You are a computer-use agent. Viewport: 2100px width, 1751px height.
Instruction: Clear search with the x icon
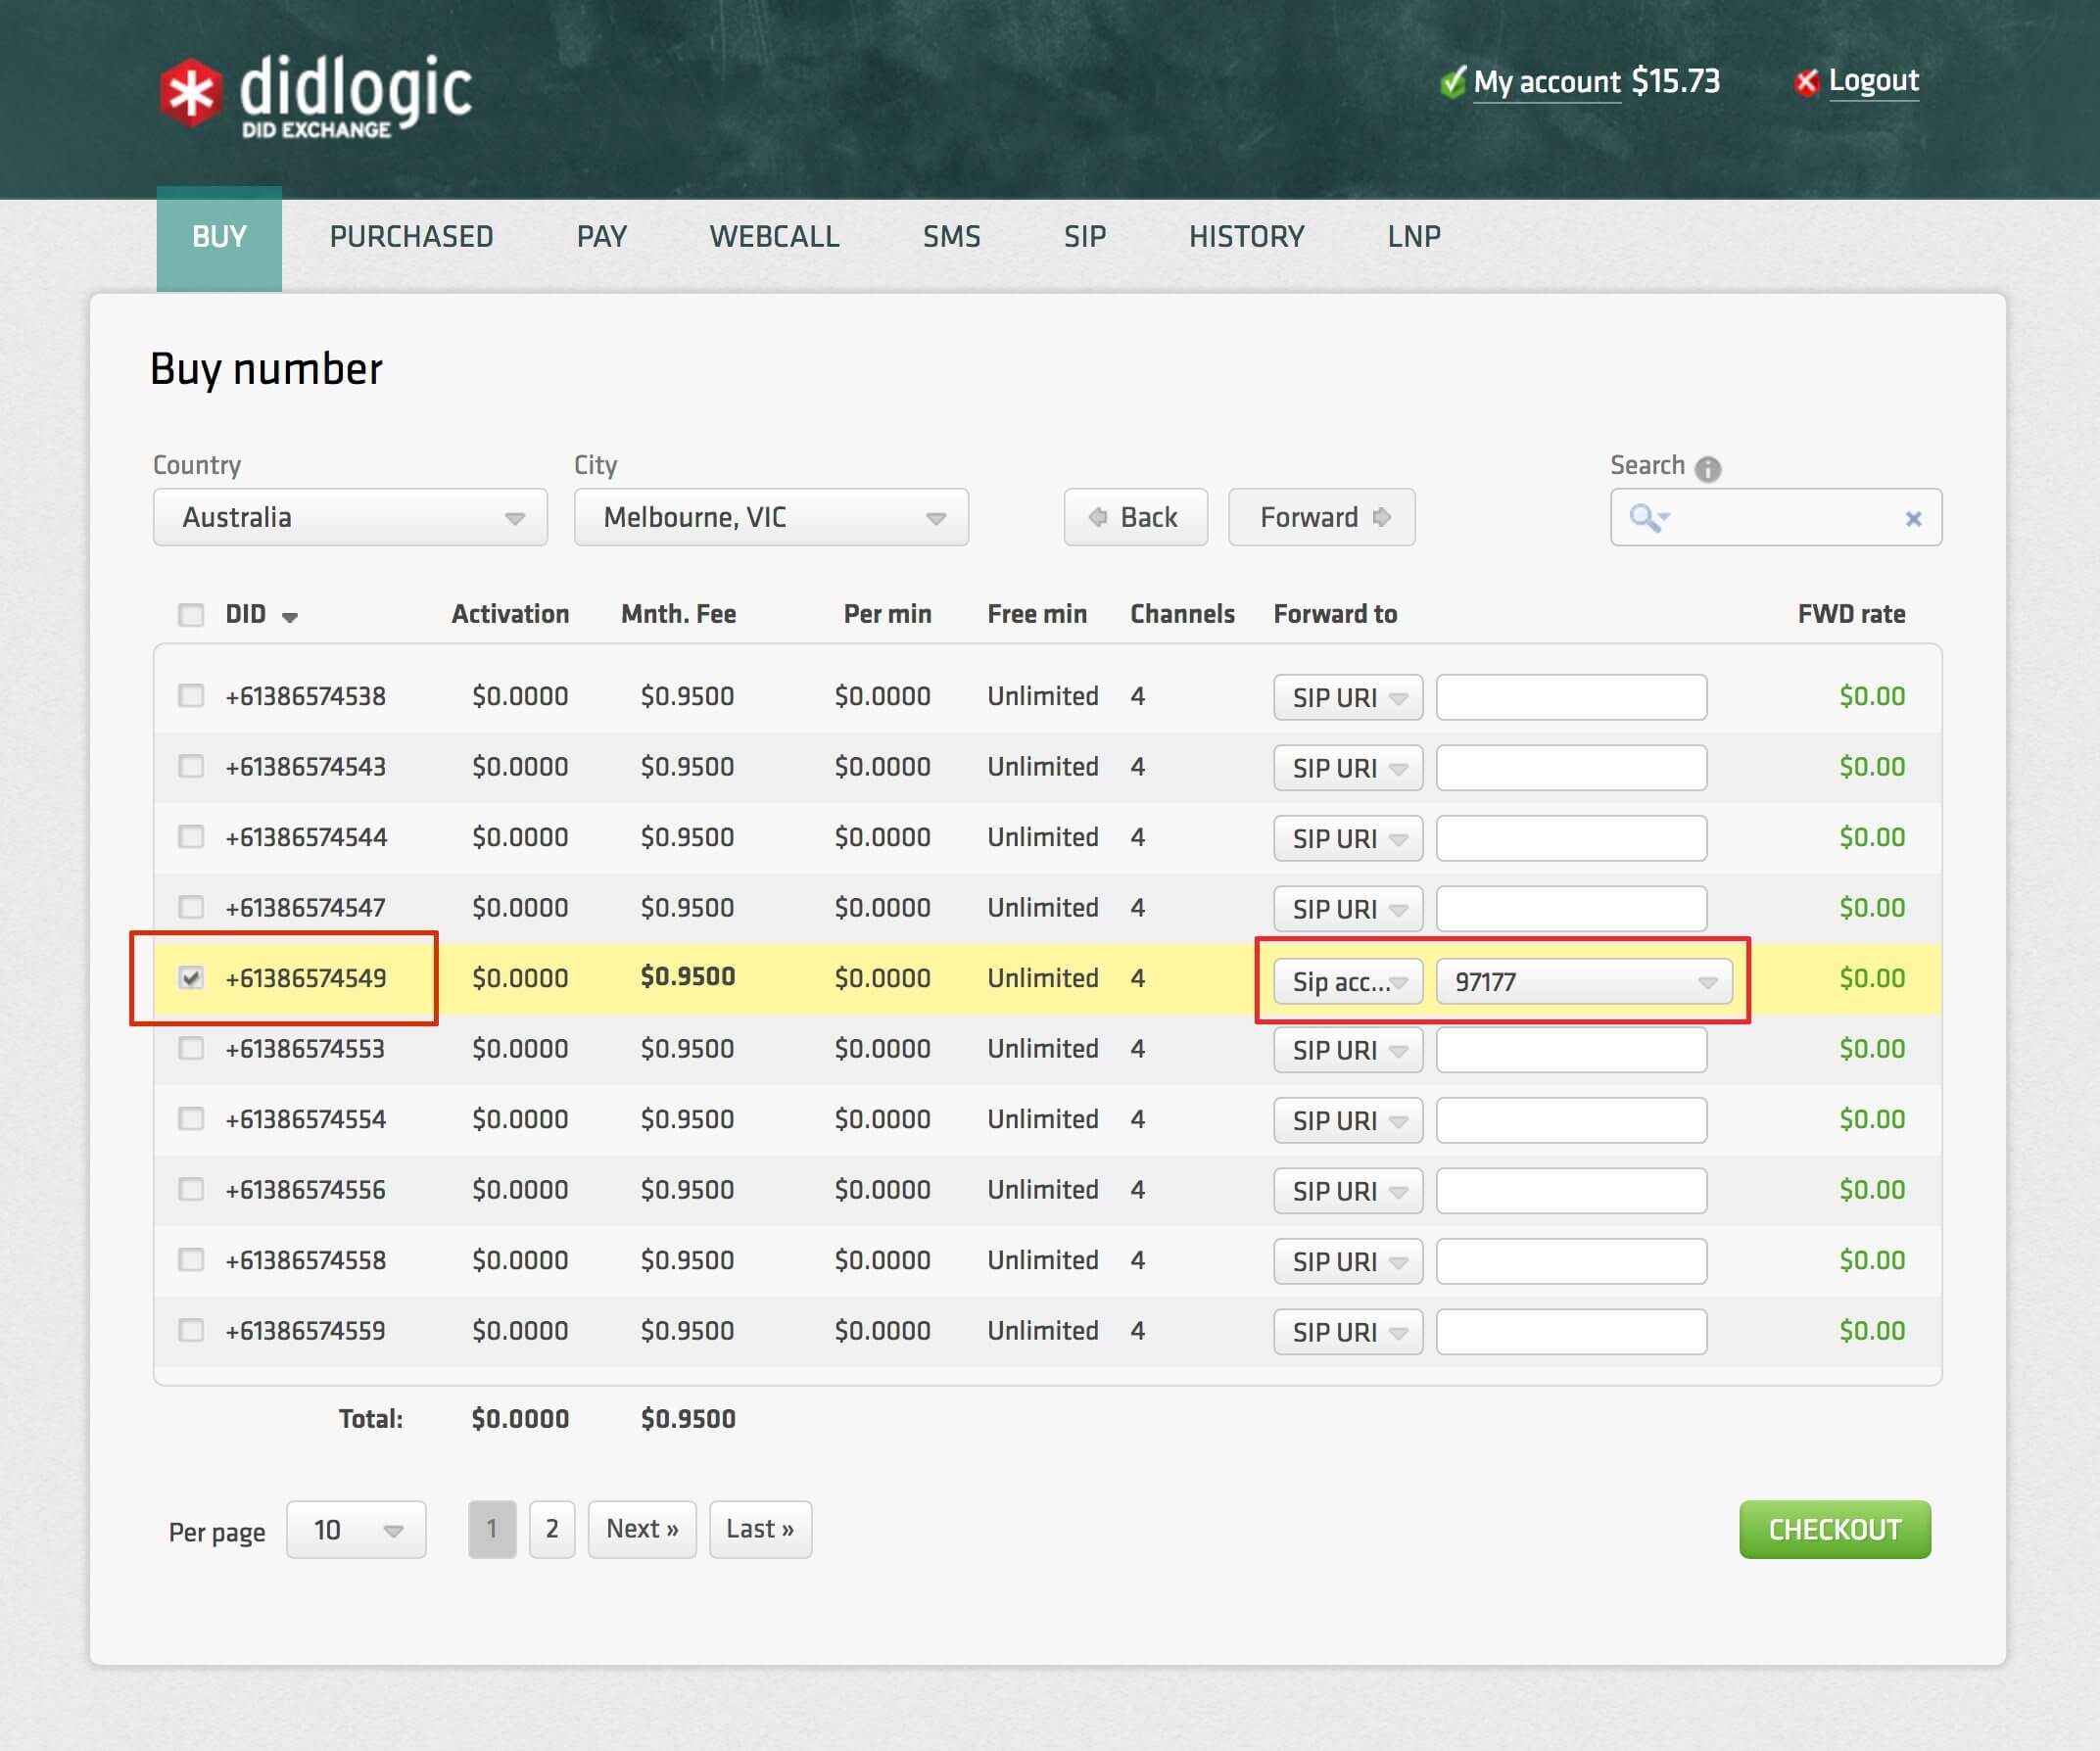(x=1913, y=518)
